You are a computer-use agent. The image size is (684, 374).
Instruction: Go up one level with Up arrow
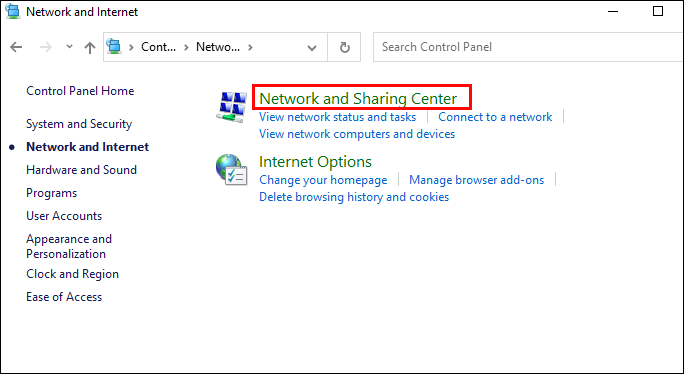(90, 47)
